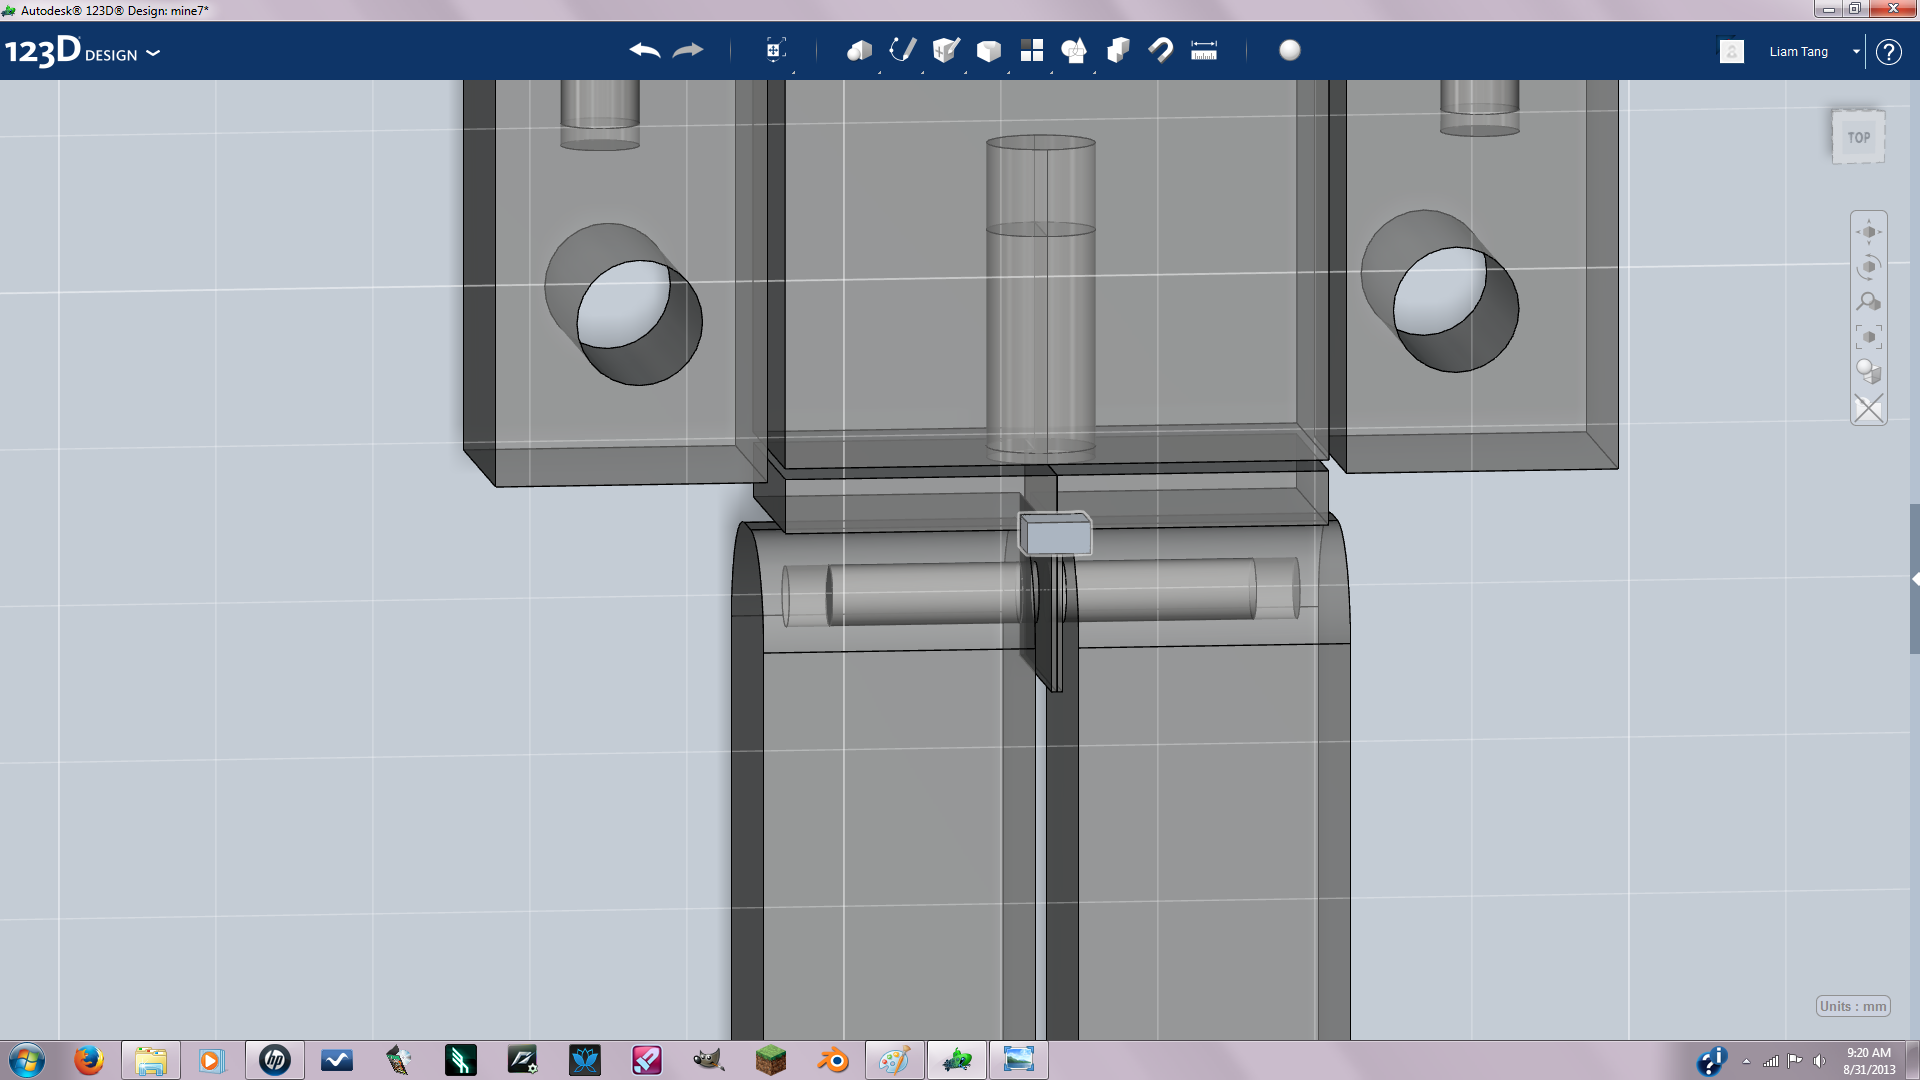Launch Firefox from the taskbar
This screenshot has height=1080, width=1920.
point(89,1060)
